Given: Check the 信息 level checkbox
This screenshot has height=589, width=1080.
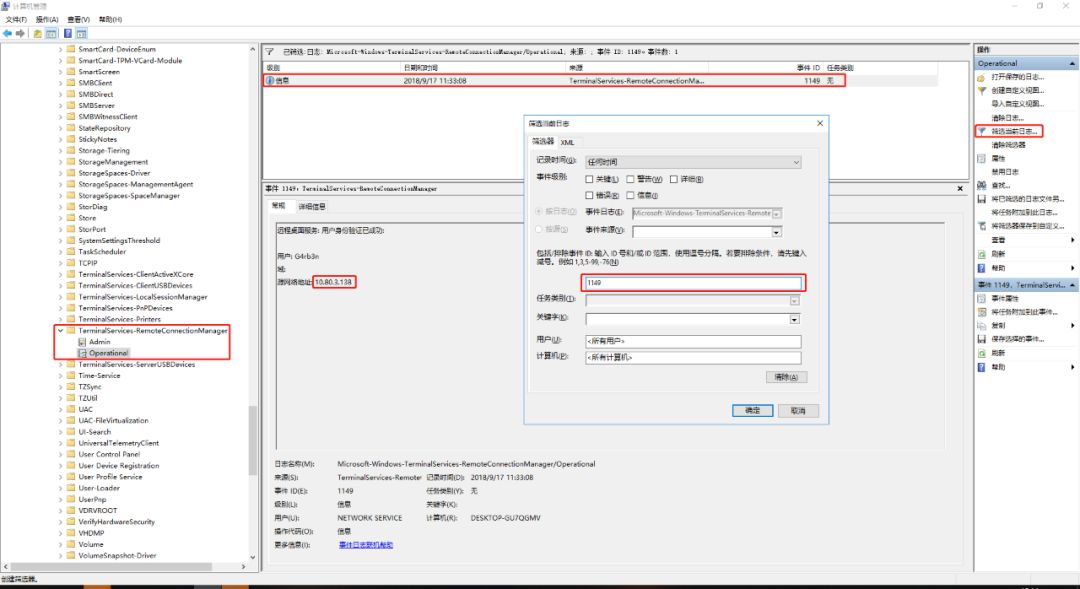Looking at the screenshot, I should tap(630, 196).
